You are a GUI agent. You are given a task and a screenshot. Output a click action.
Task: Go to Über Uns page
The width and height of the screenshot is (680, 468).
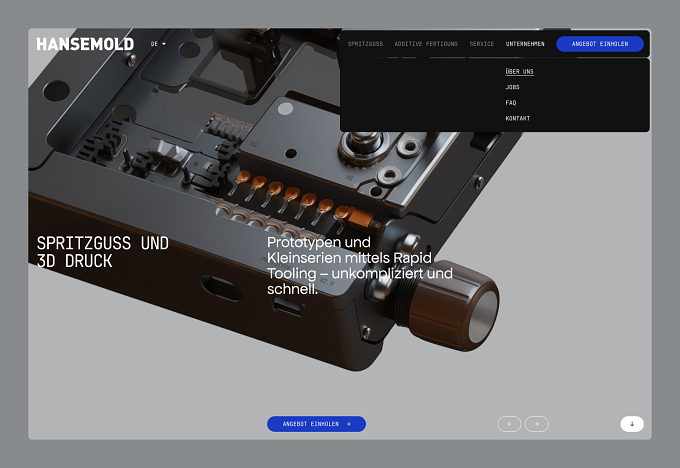519,71
